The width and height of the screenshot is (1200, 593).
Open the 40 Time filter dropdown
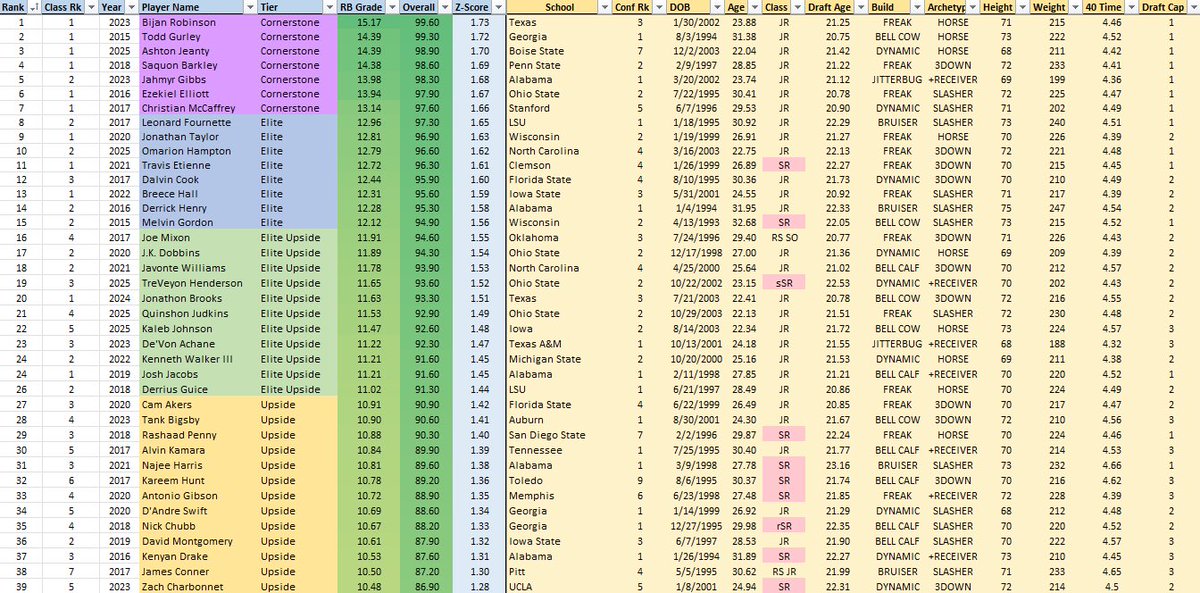pyautogui.click(x=1132, y=7)
